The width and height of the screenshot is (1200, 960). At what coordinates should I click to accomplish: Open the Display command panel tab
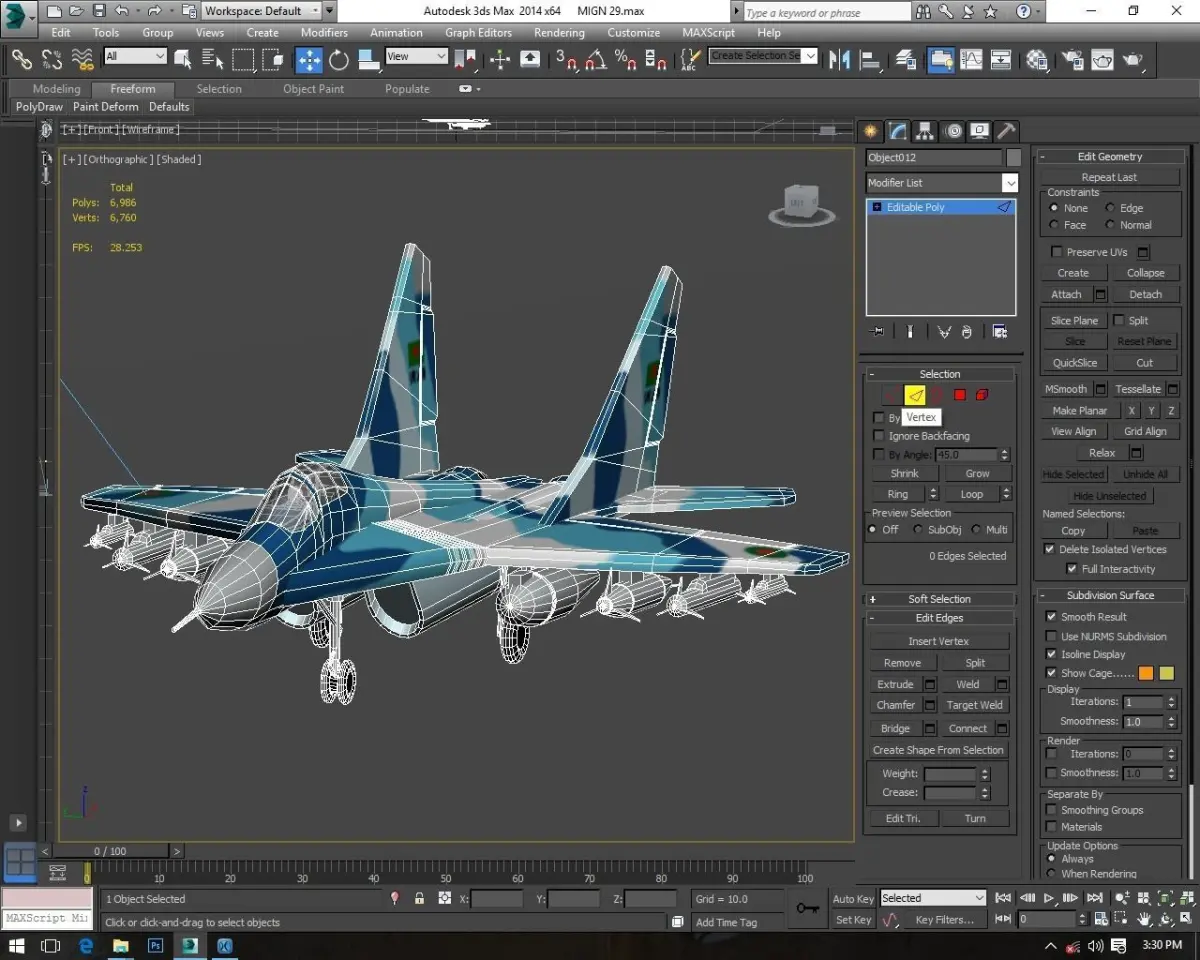pos(979,131)
